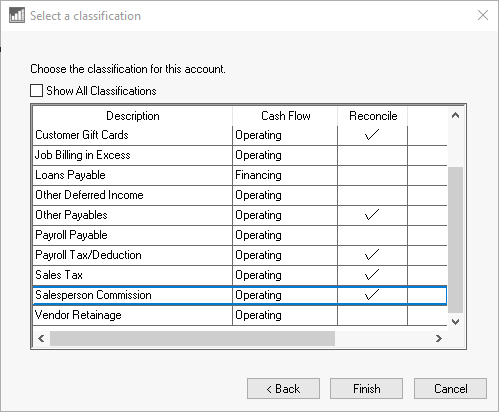This screenshot has width=499, height=412.
Task: Close the Select a classification dialog
Action: tap(483, 15)
